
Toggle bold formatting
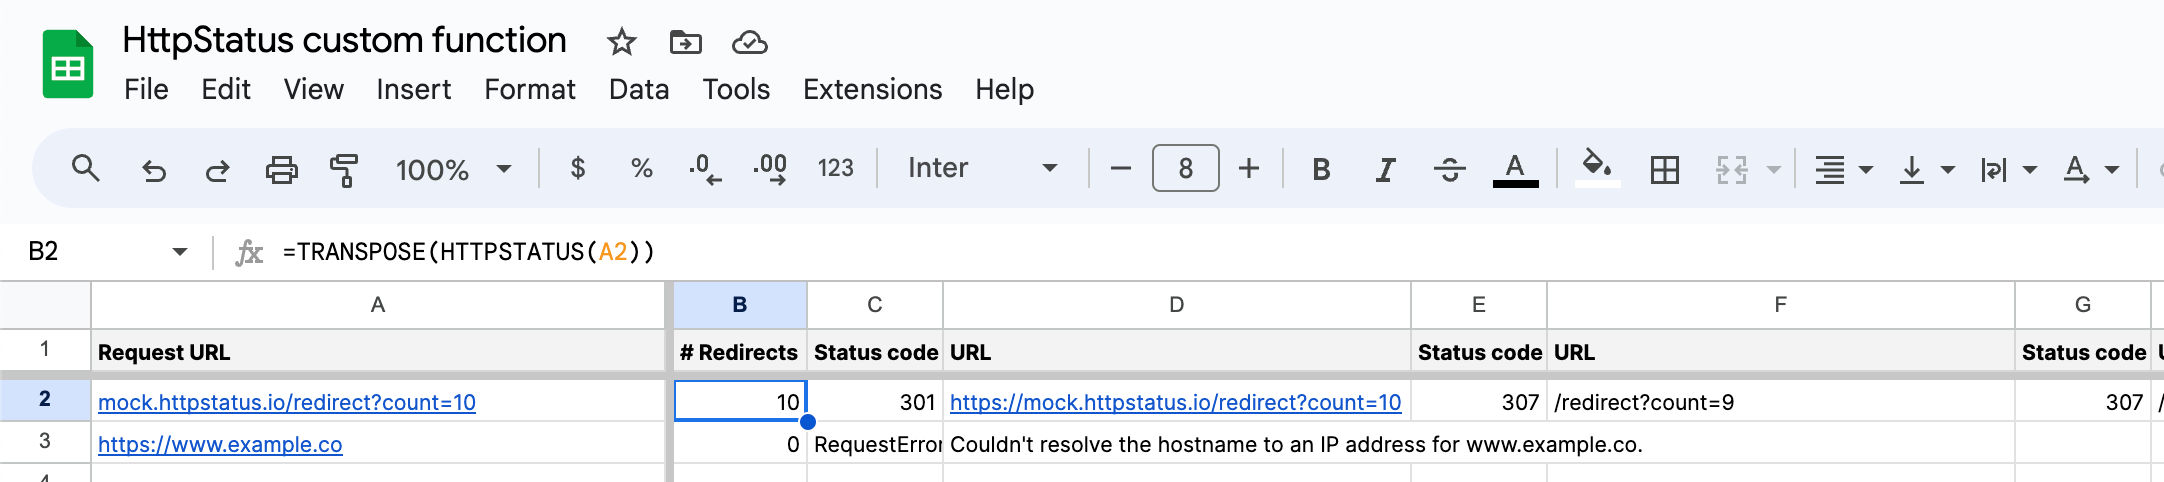click(1321, 169)
